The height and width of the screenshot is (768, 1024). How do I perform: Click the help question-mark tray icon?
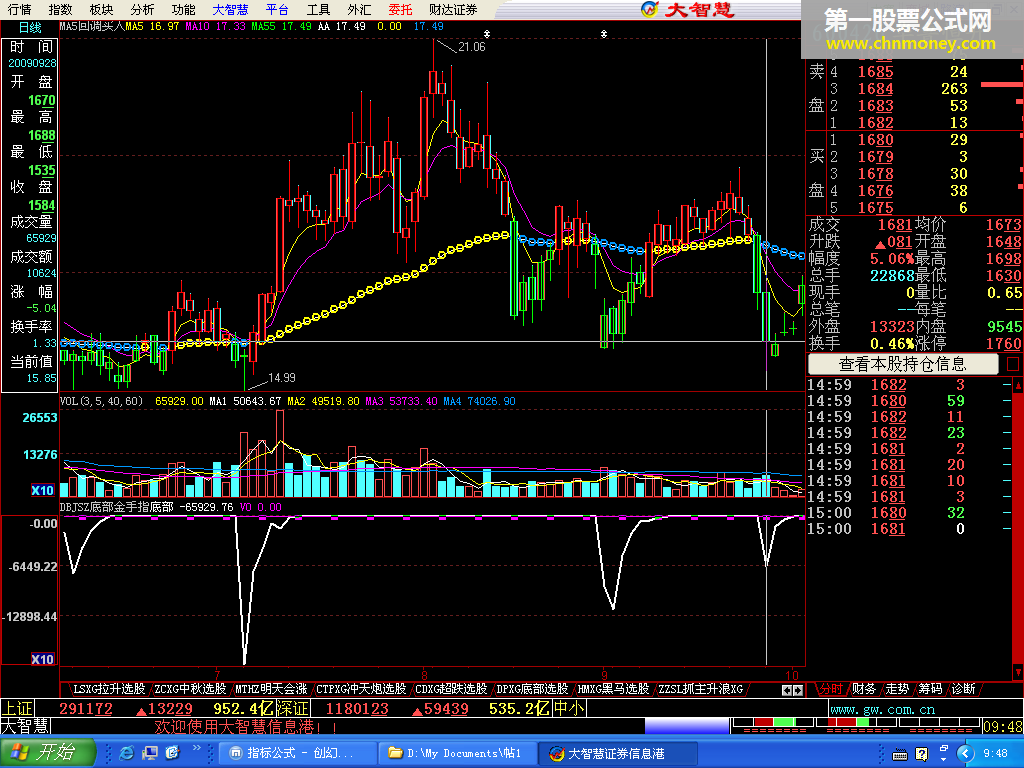tap(921, 755)
